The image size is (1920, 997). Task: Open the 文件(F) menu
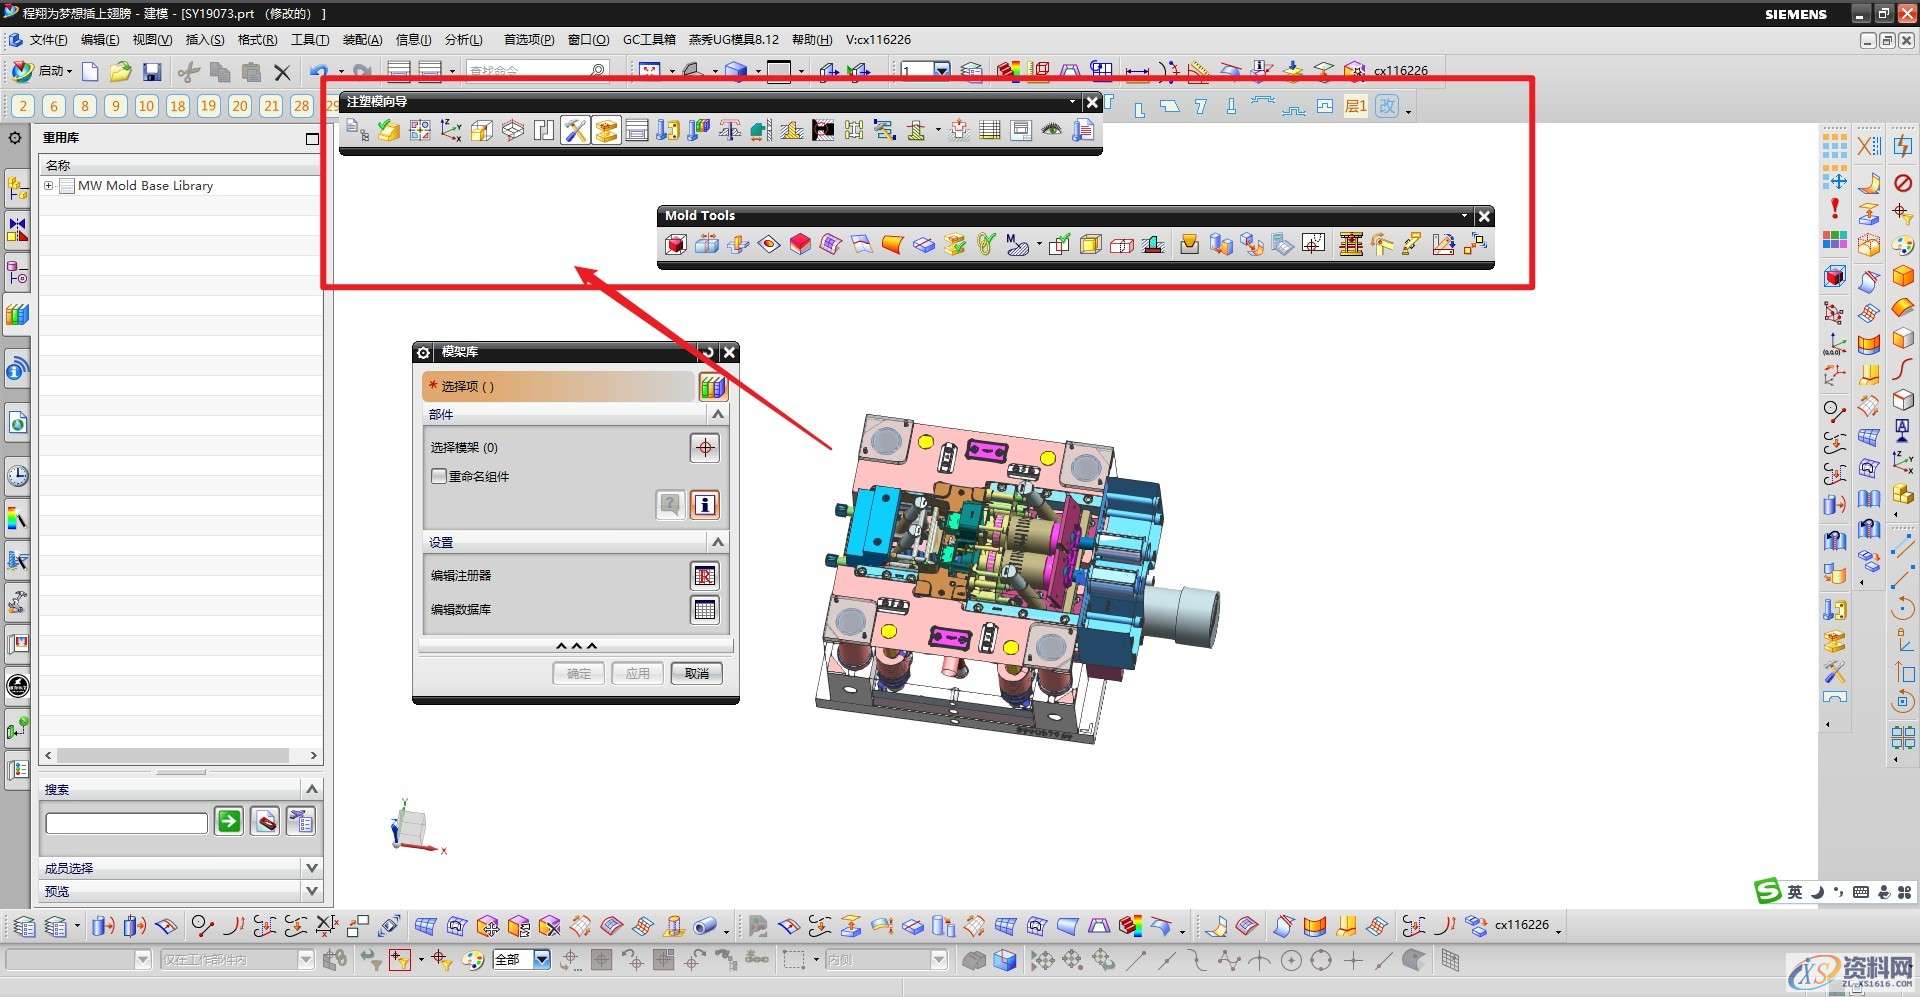(x=47, y=40)
